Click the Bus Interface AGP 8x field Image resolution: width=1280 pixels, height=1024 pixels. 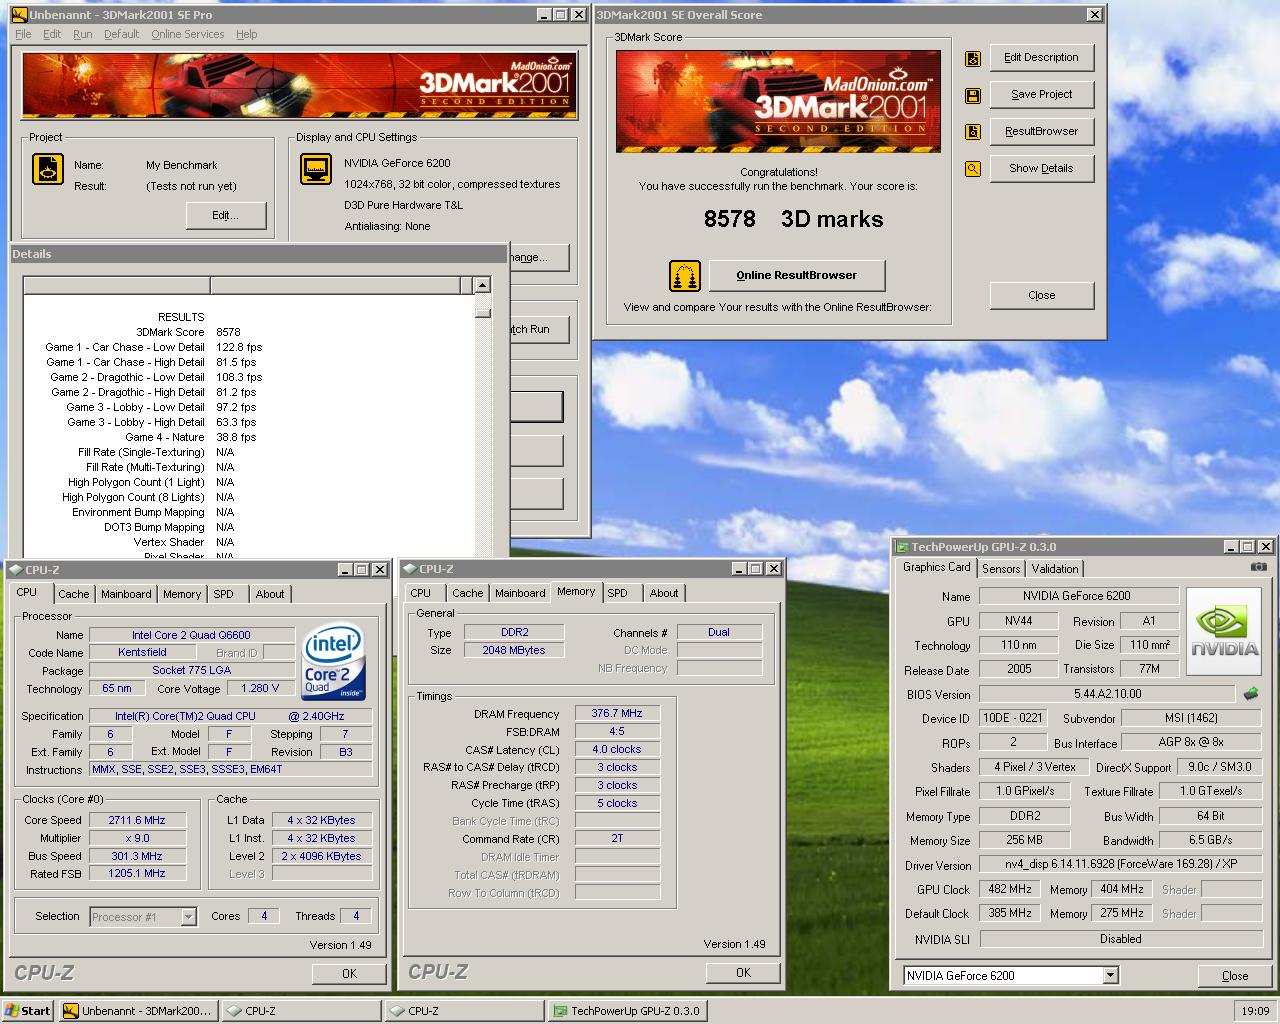1191,743
